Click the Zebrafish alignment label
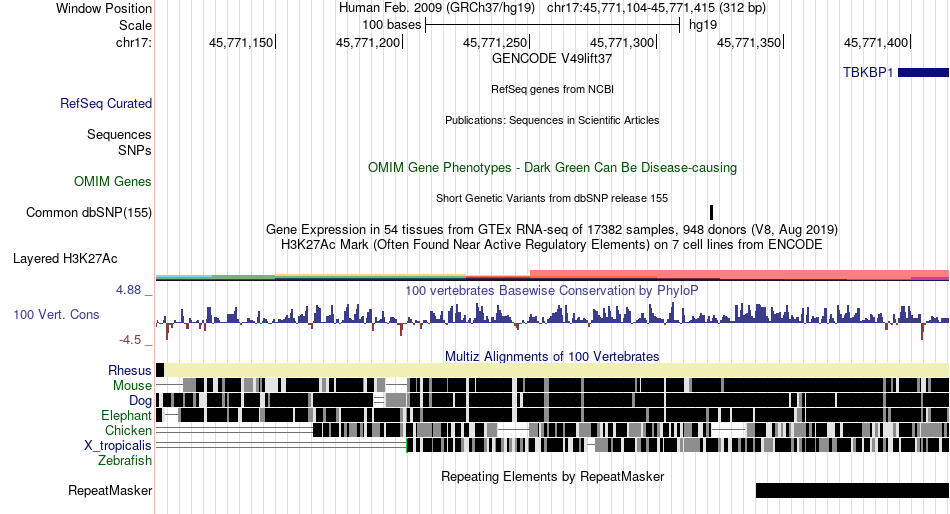Viewport: 950px width, 514px height. coord(125,461)
